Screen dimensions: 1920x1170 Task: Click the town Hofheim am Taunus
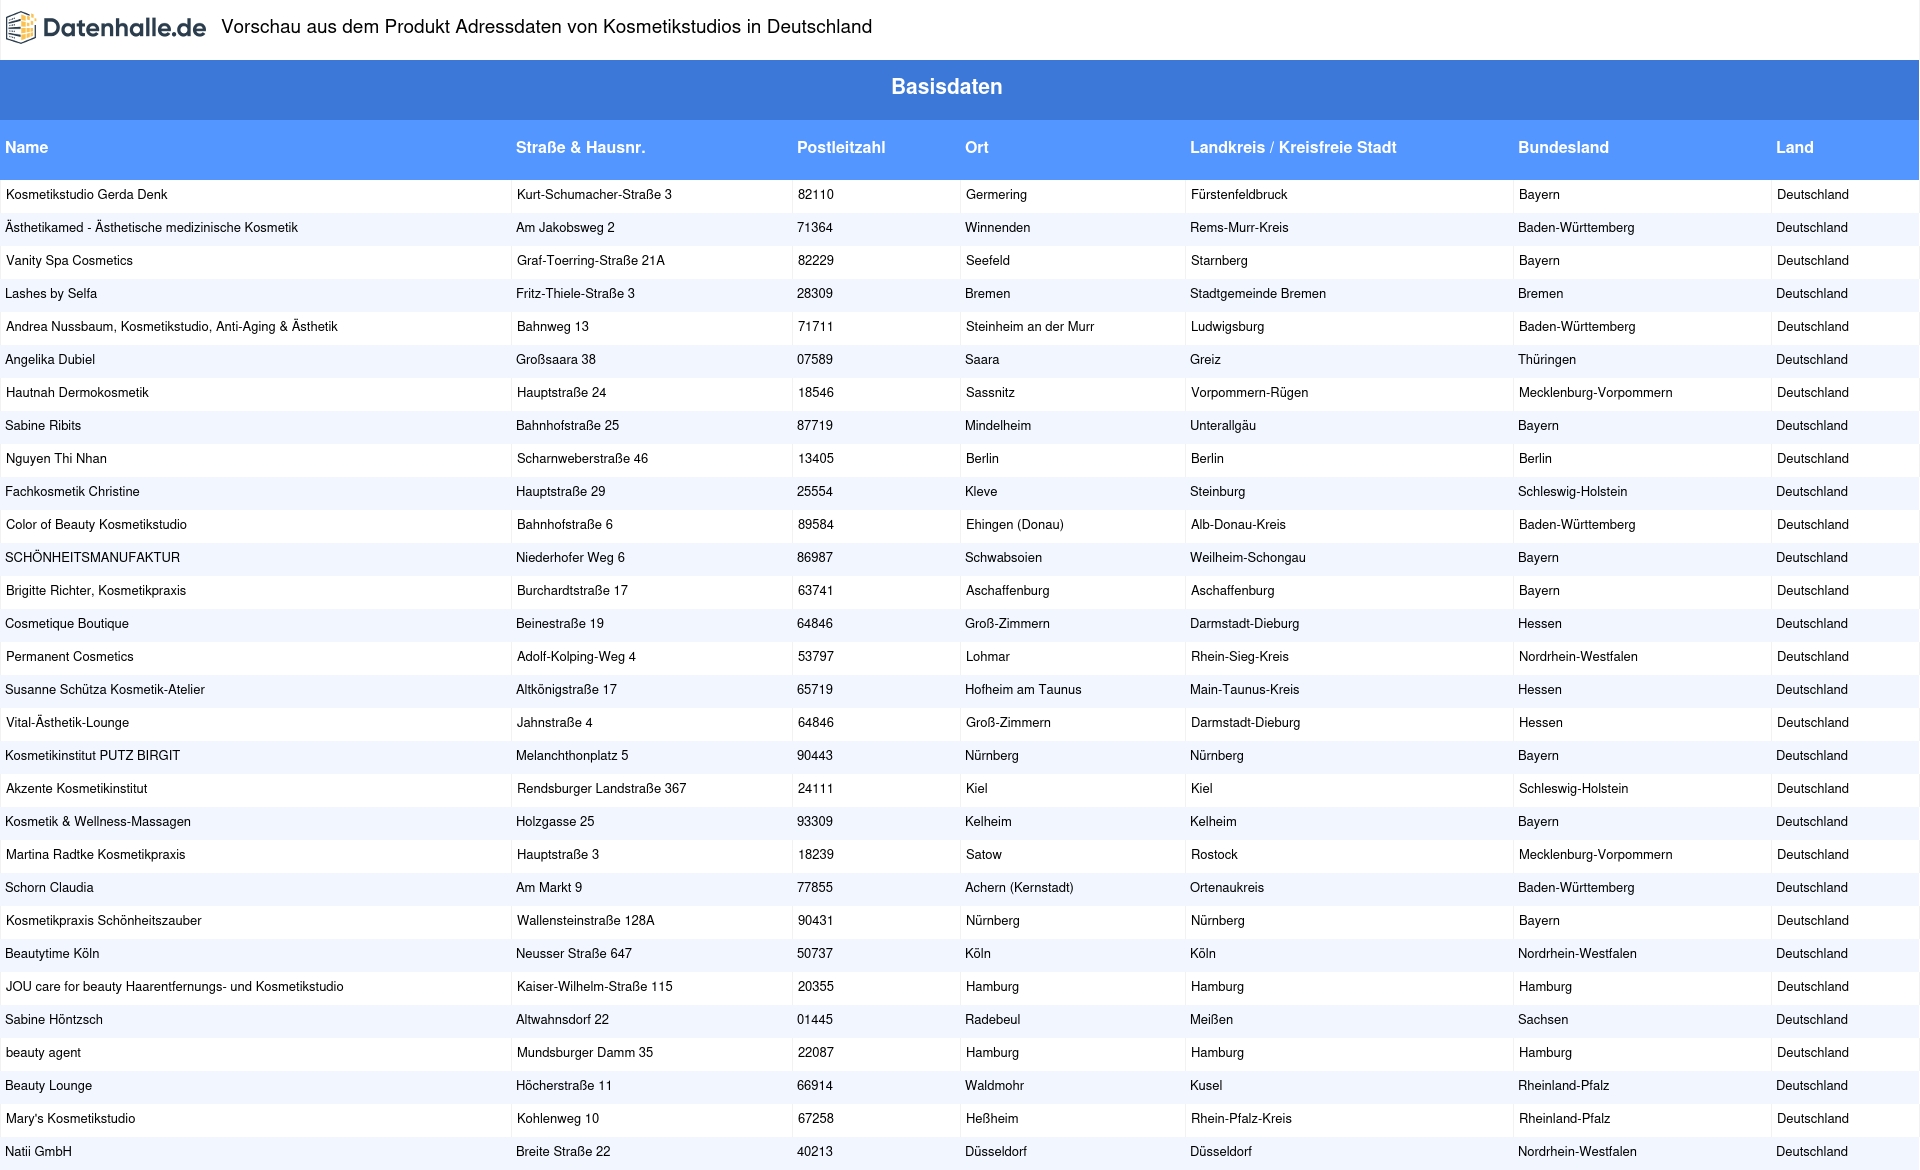[x=1023, y=690]
